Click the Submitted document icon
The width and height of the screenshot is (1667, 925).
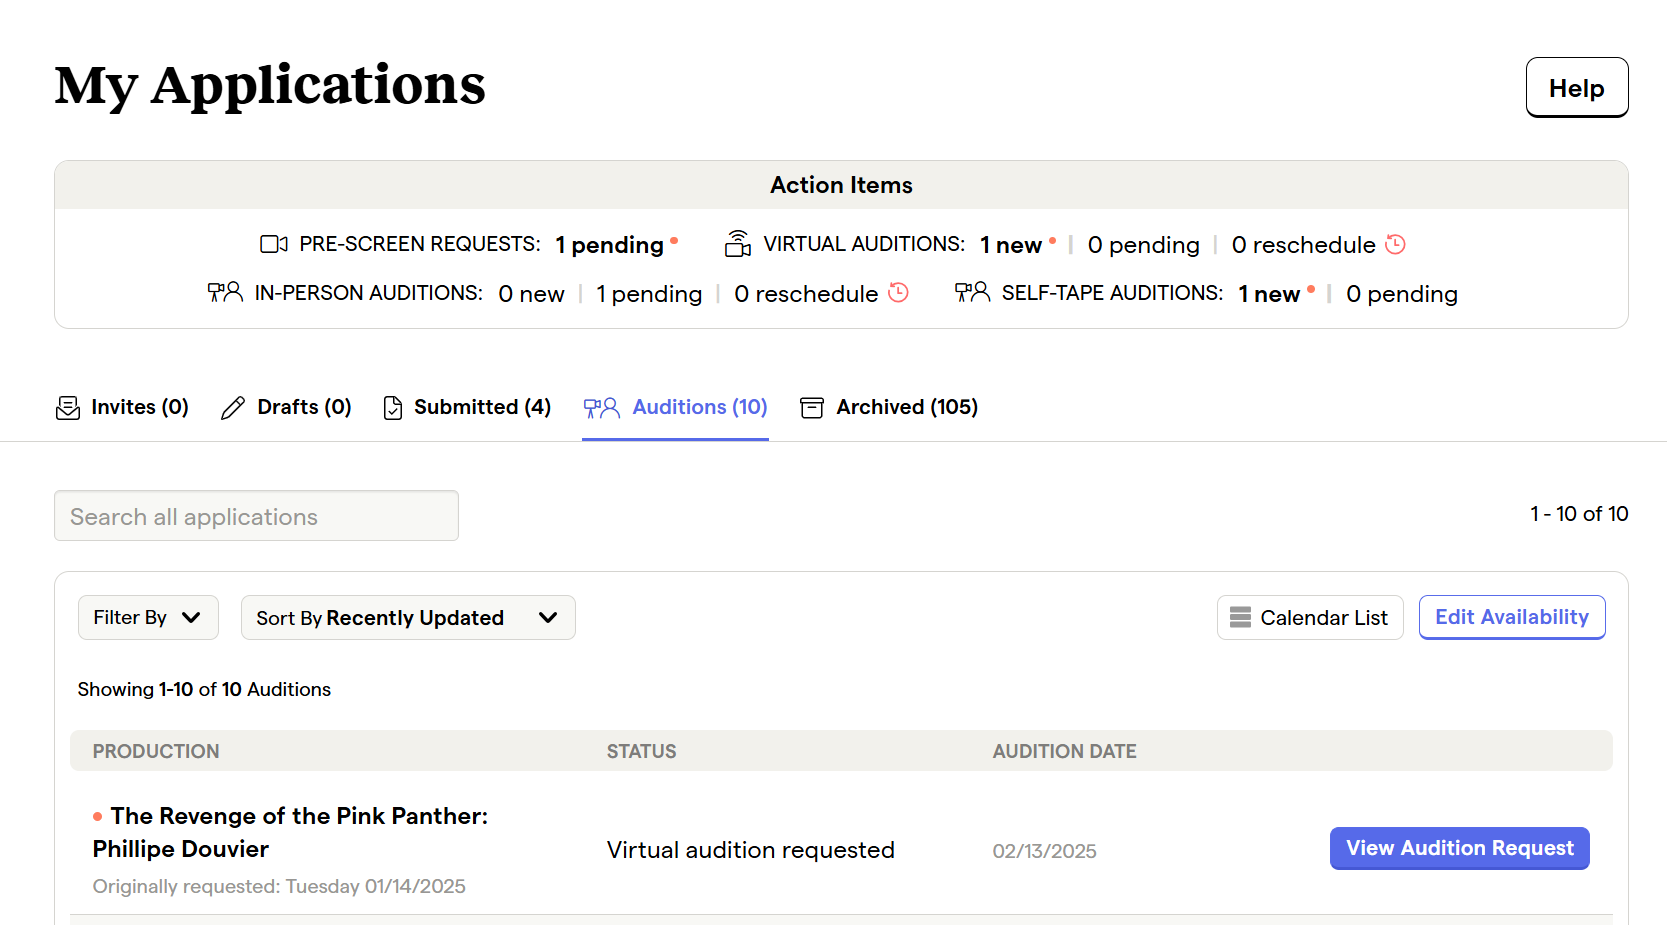point(393,407)
